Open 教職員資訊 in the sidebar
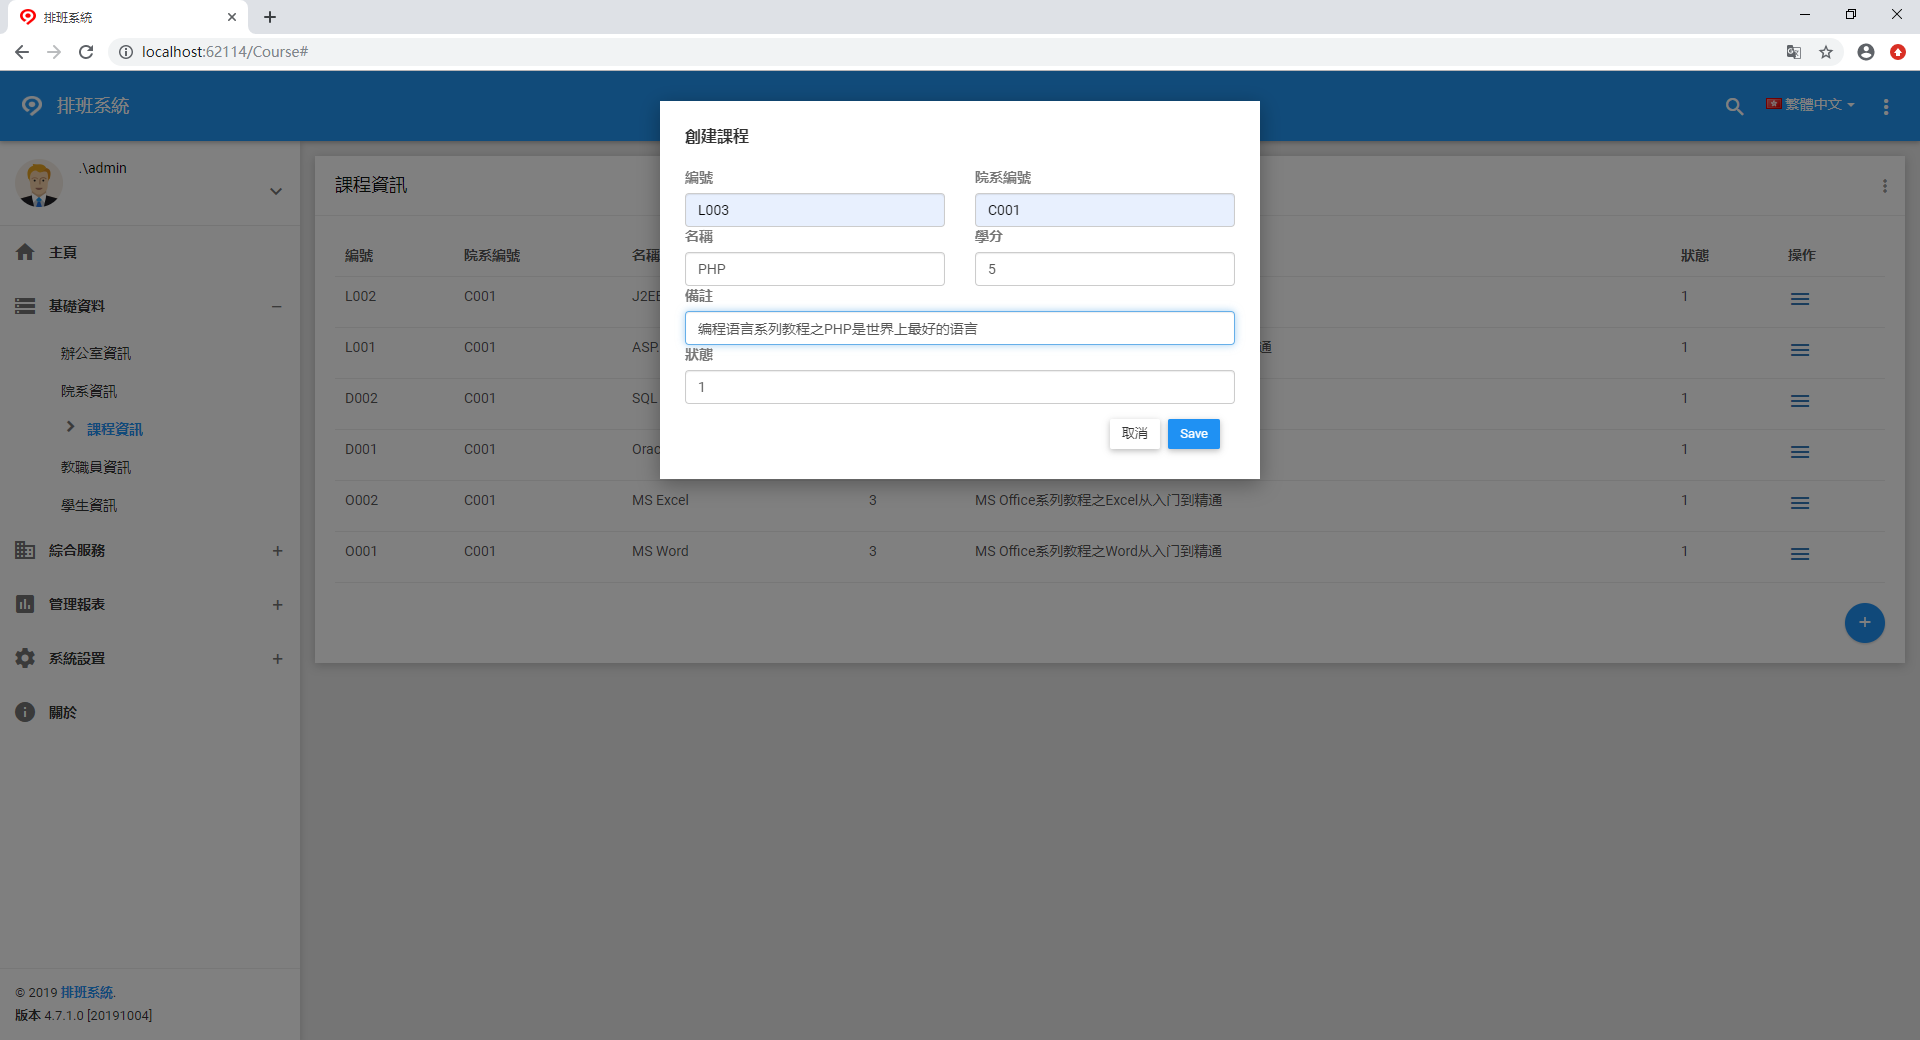This screenshot has width=1920, height=1040. pos(96,467)
